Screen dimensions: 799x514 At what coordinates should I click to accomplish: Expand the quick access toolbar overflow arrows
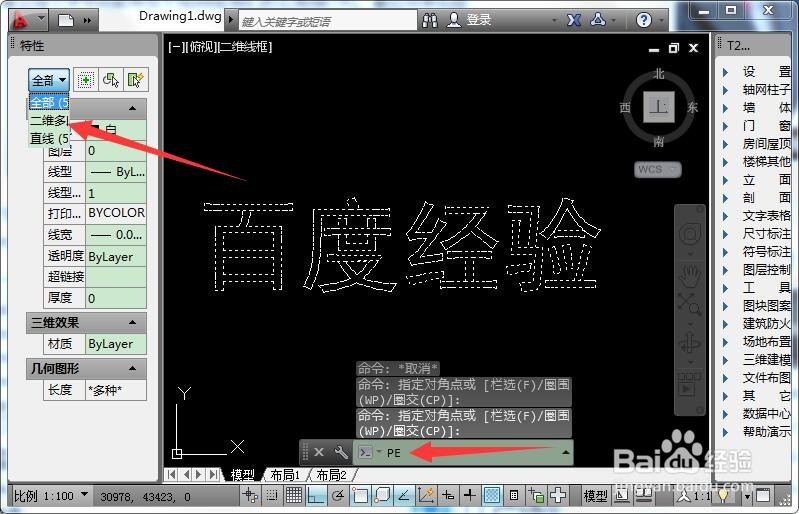(87, 20)
